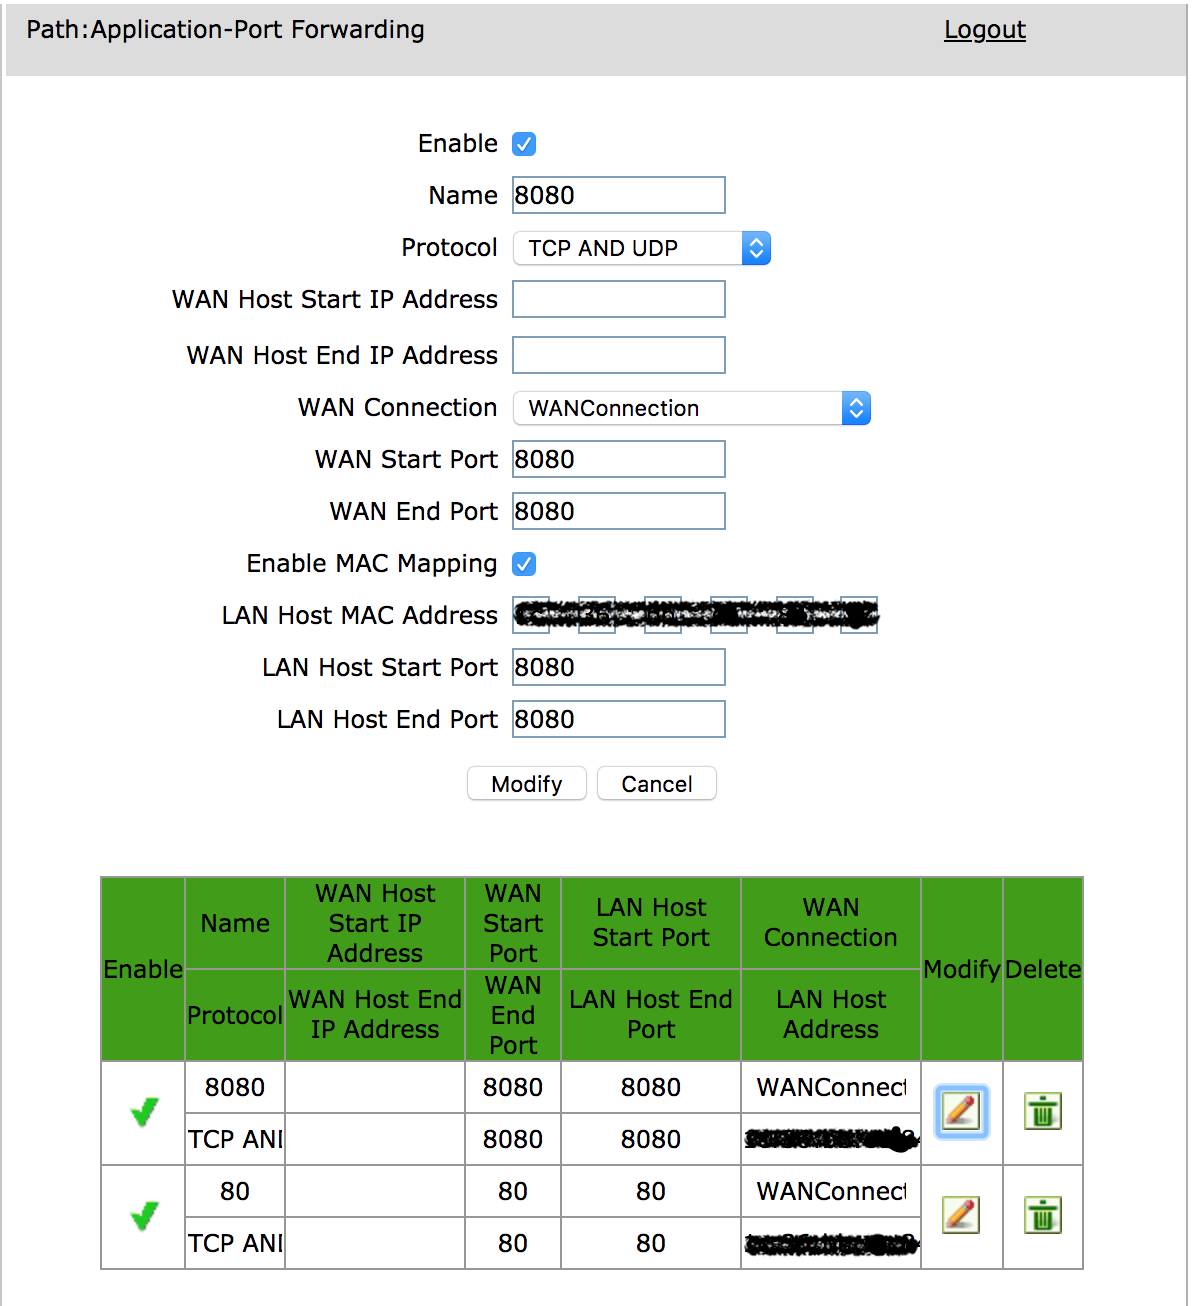Click the Logout link
1194x1306 pixels.
(x=984, y=30)
